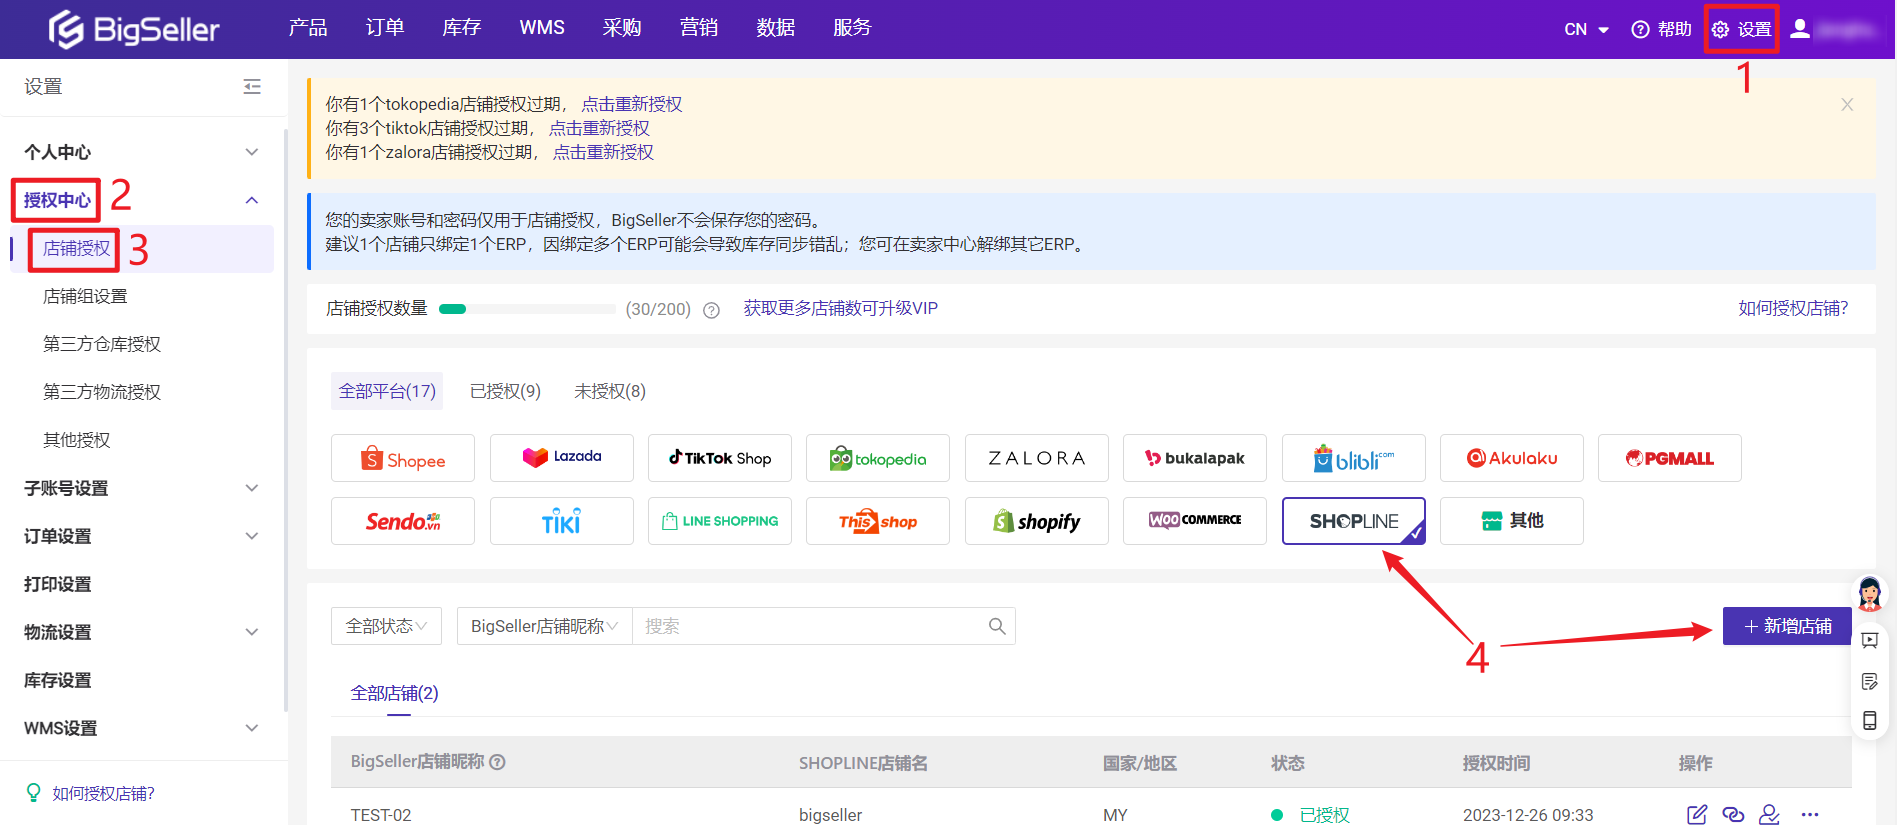This screenshot has height=825, width=1897.
Task: Open the 订单 top menu
Action: point(385,28)
